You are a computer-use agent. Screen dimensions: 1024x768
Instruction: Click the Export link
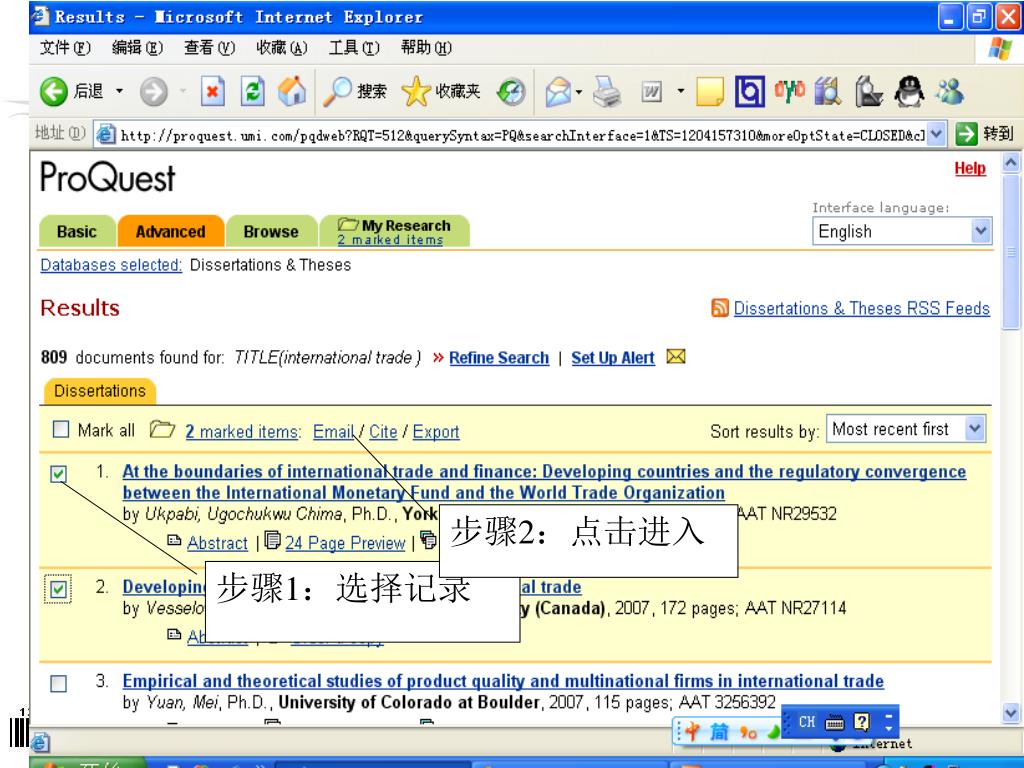[436, 432]
